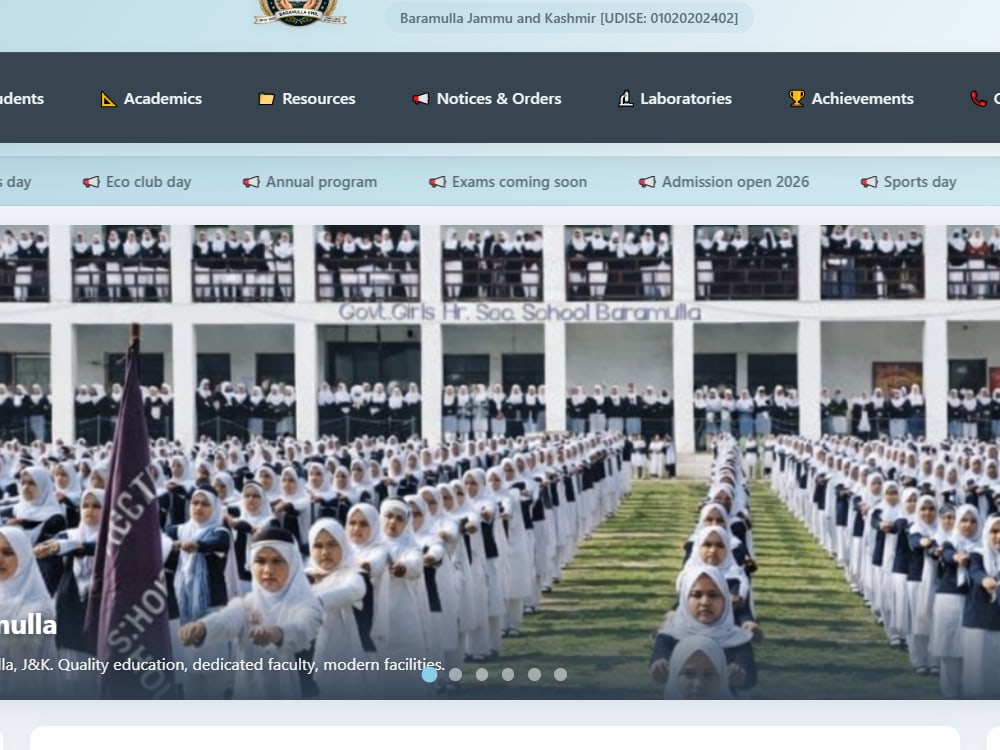
Task: Click the megaphone icon beside Annual program
Action: [251, 182]
